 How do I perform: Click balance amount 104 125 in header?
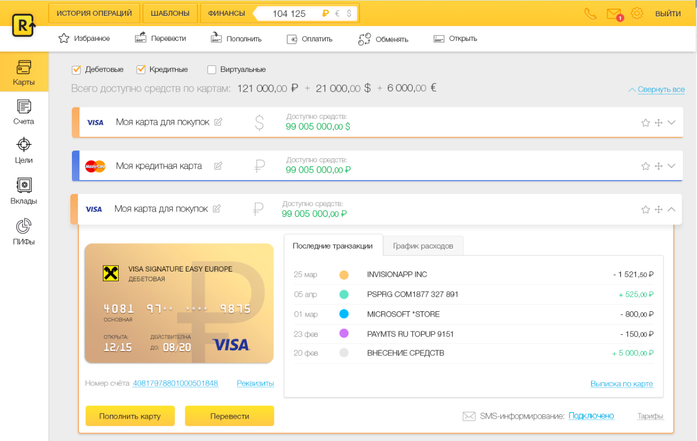[x=289, y=14]
